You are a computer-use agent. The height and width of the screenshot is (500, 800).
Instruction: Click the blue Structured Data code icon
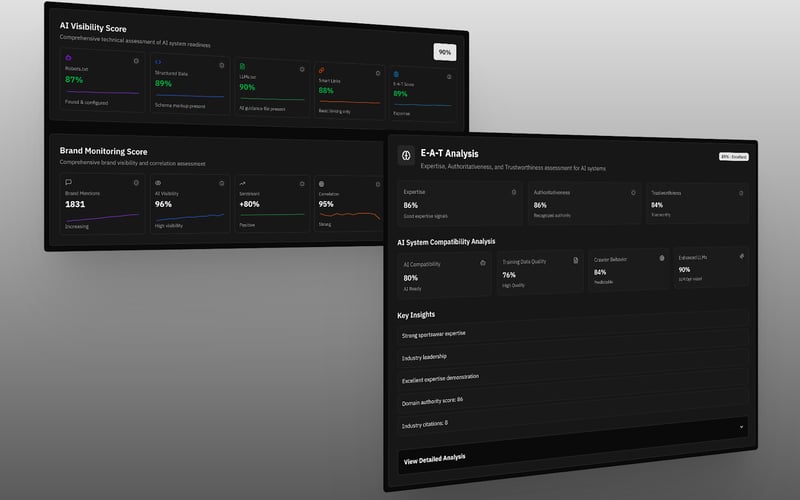click(158, 62)
